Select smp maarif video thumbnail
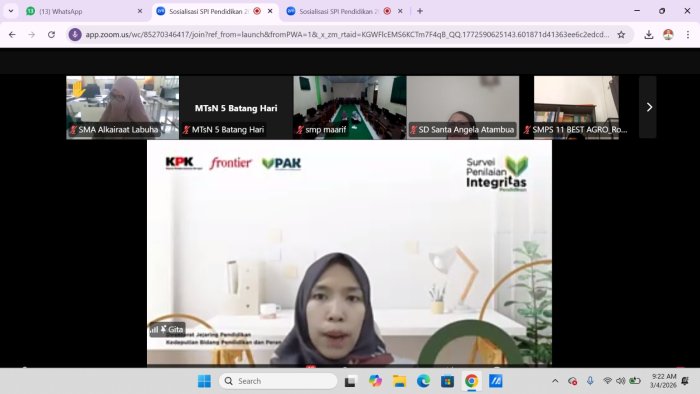Image resolution: width=700 pixels, height=394 pixels. click(350, 108)
